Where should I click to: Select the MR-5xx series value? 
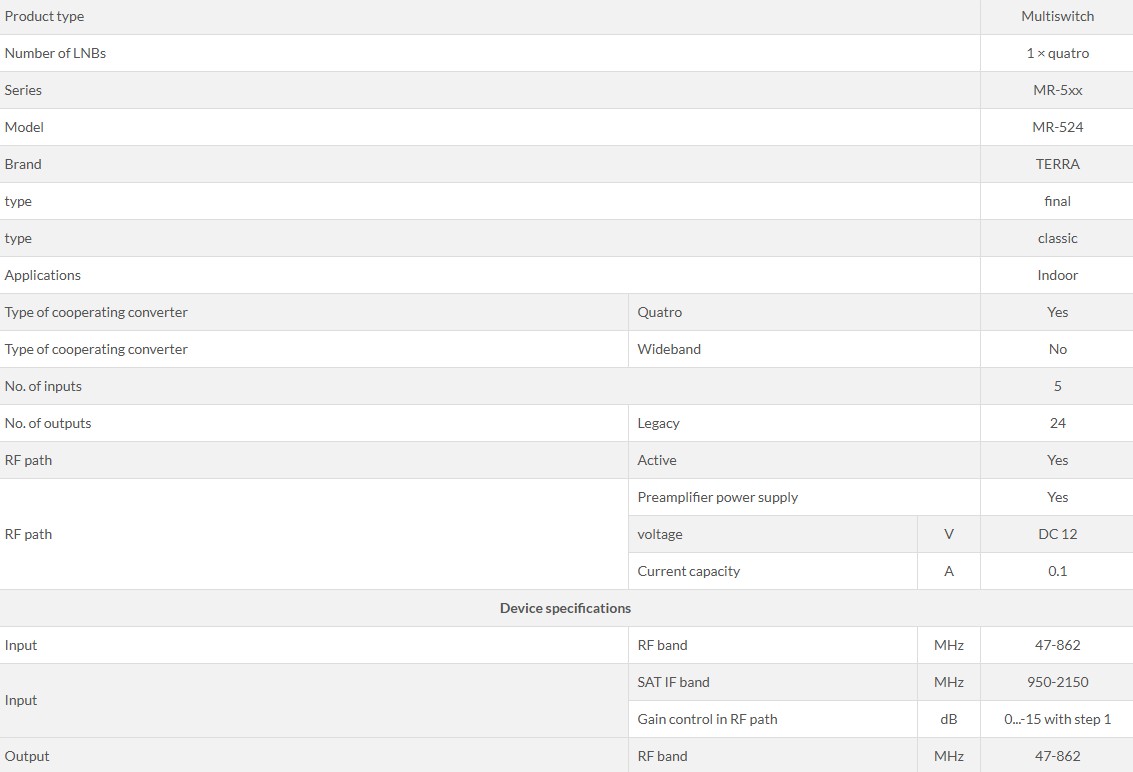point(1057,90)
